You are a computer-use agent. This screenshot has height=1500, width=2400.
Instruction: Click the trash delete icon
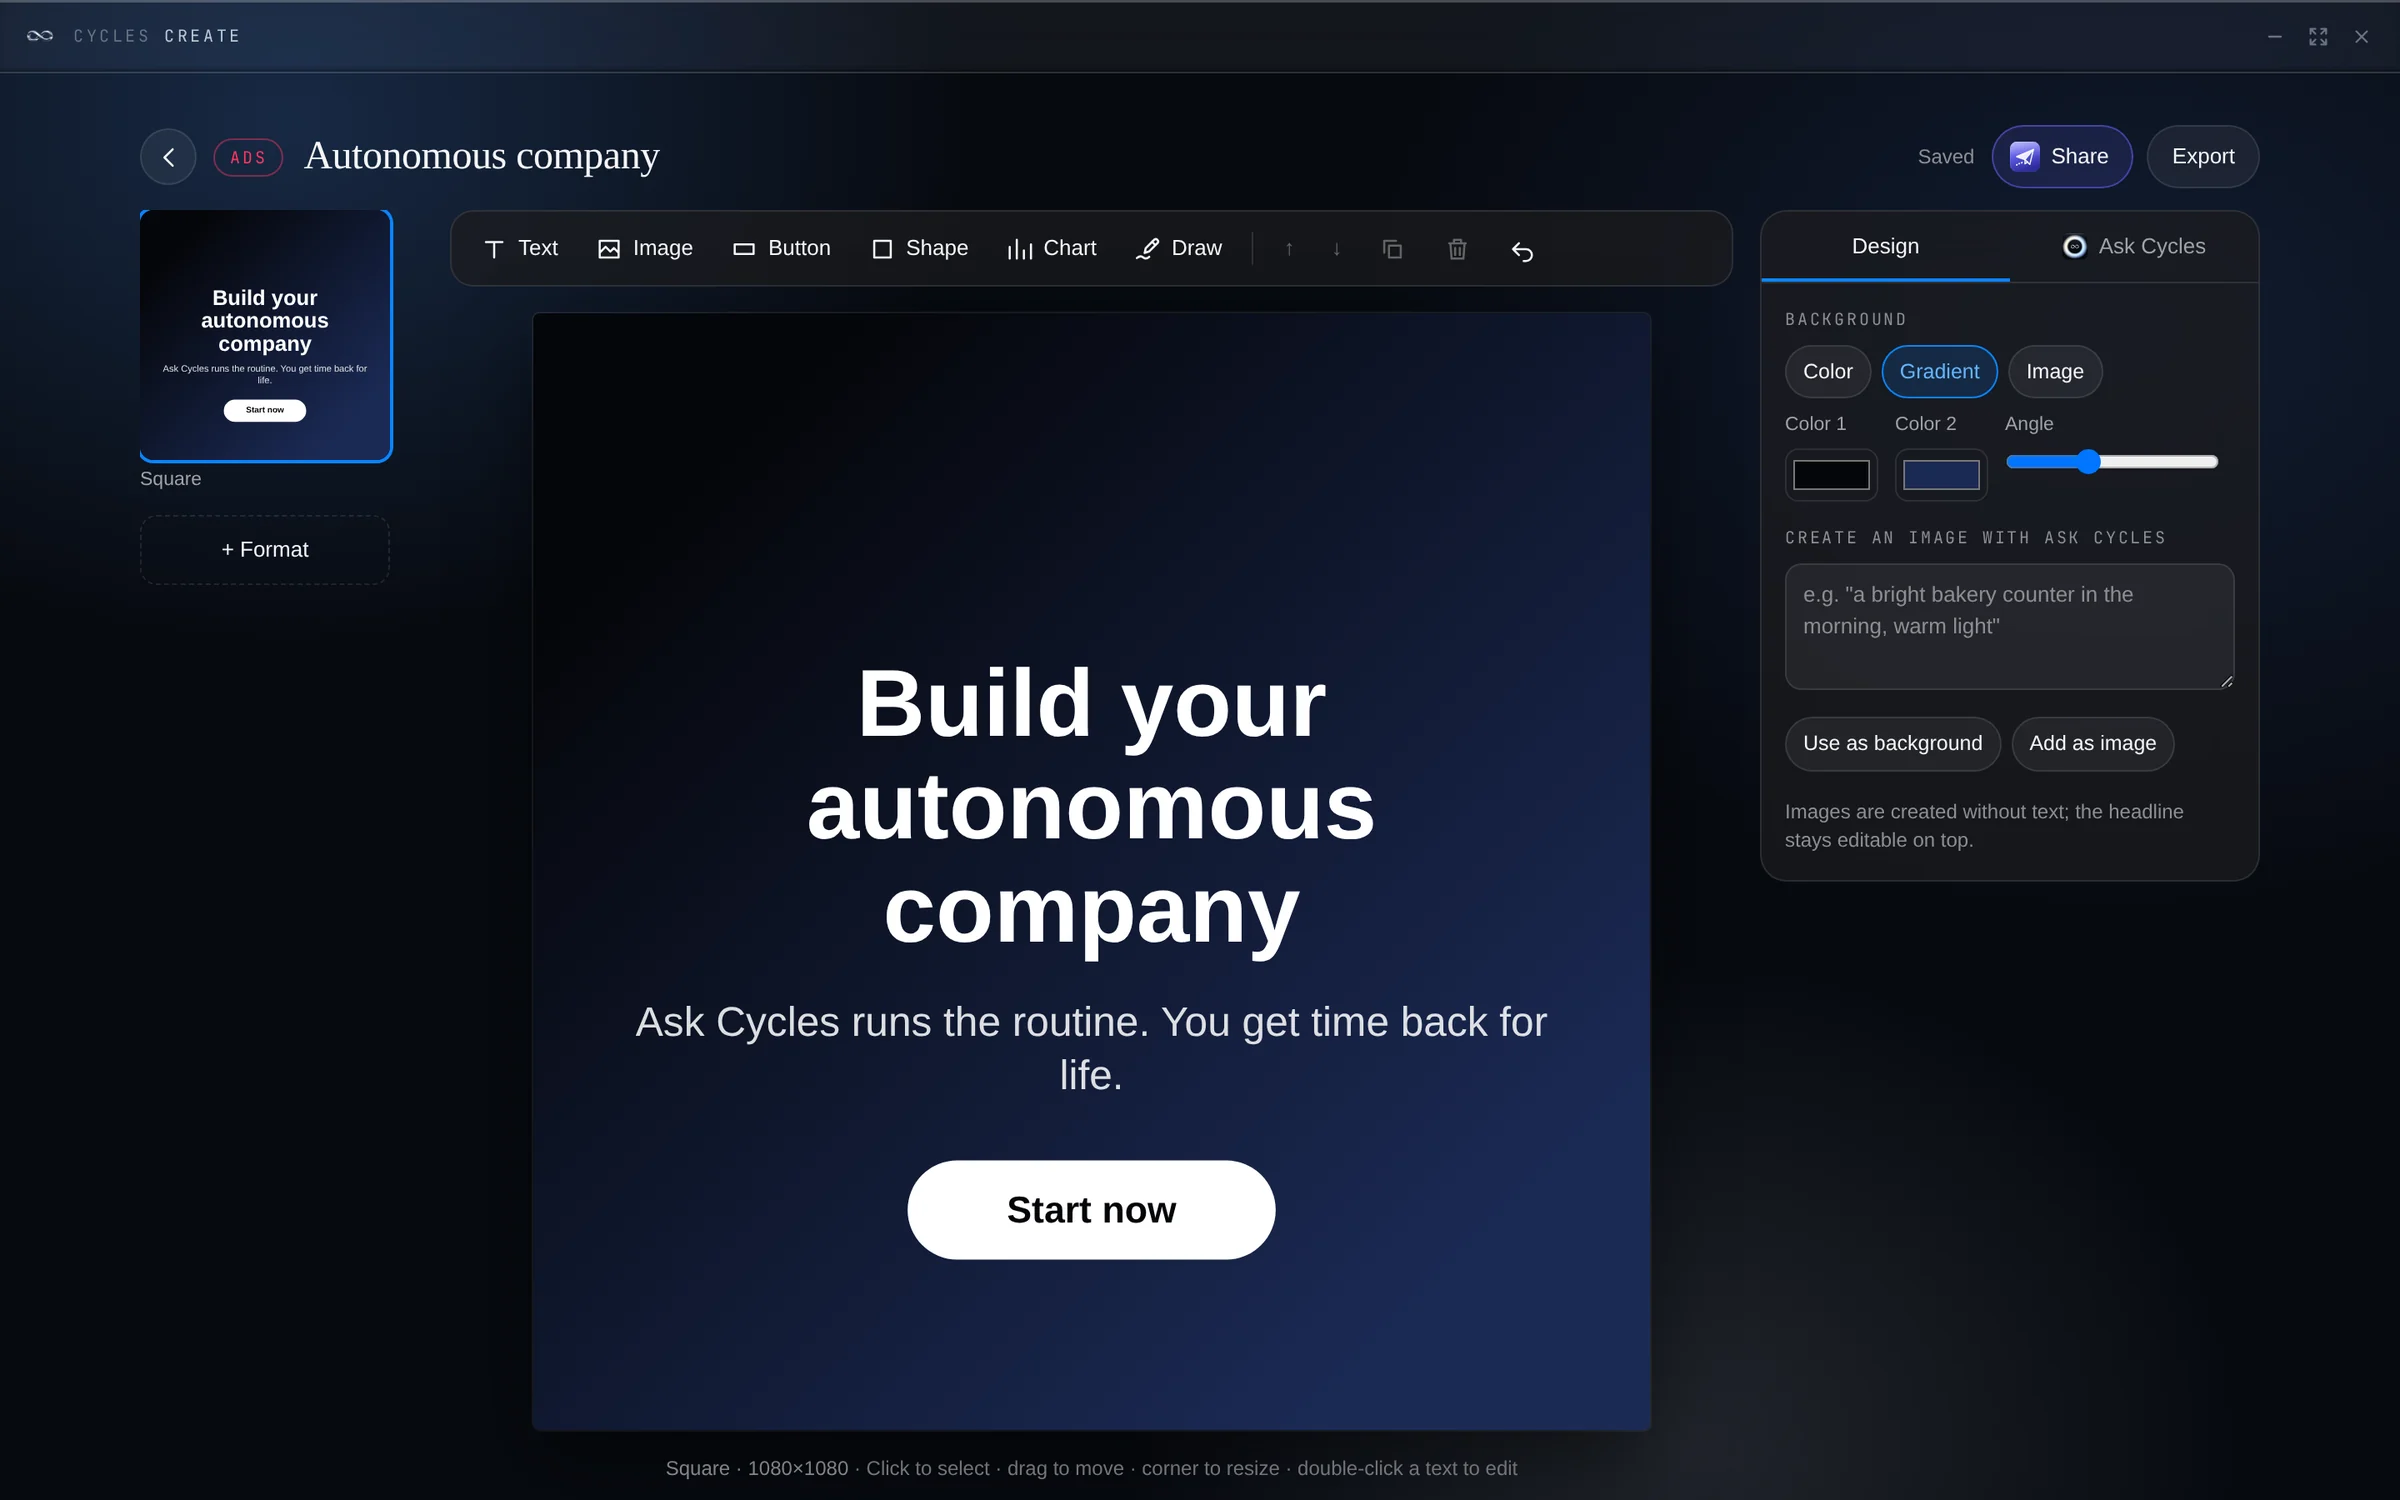click(x=1457, y=249)
